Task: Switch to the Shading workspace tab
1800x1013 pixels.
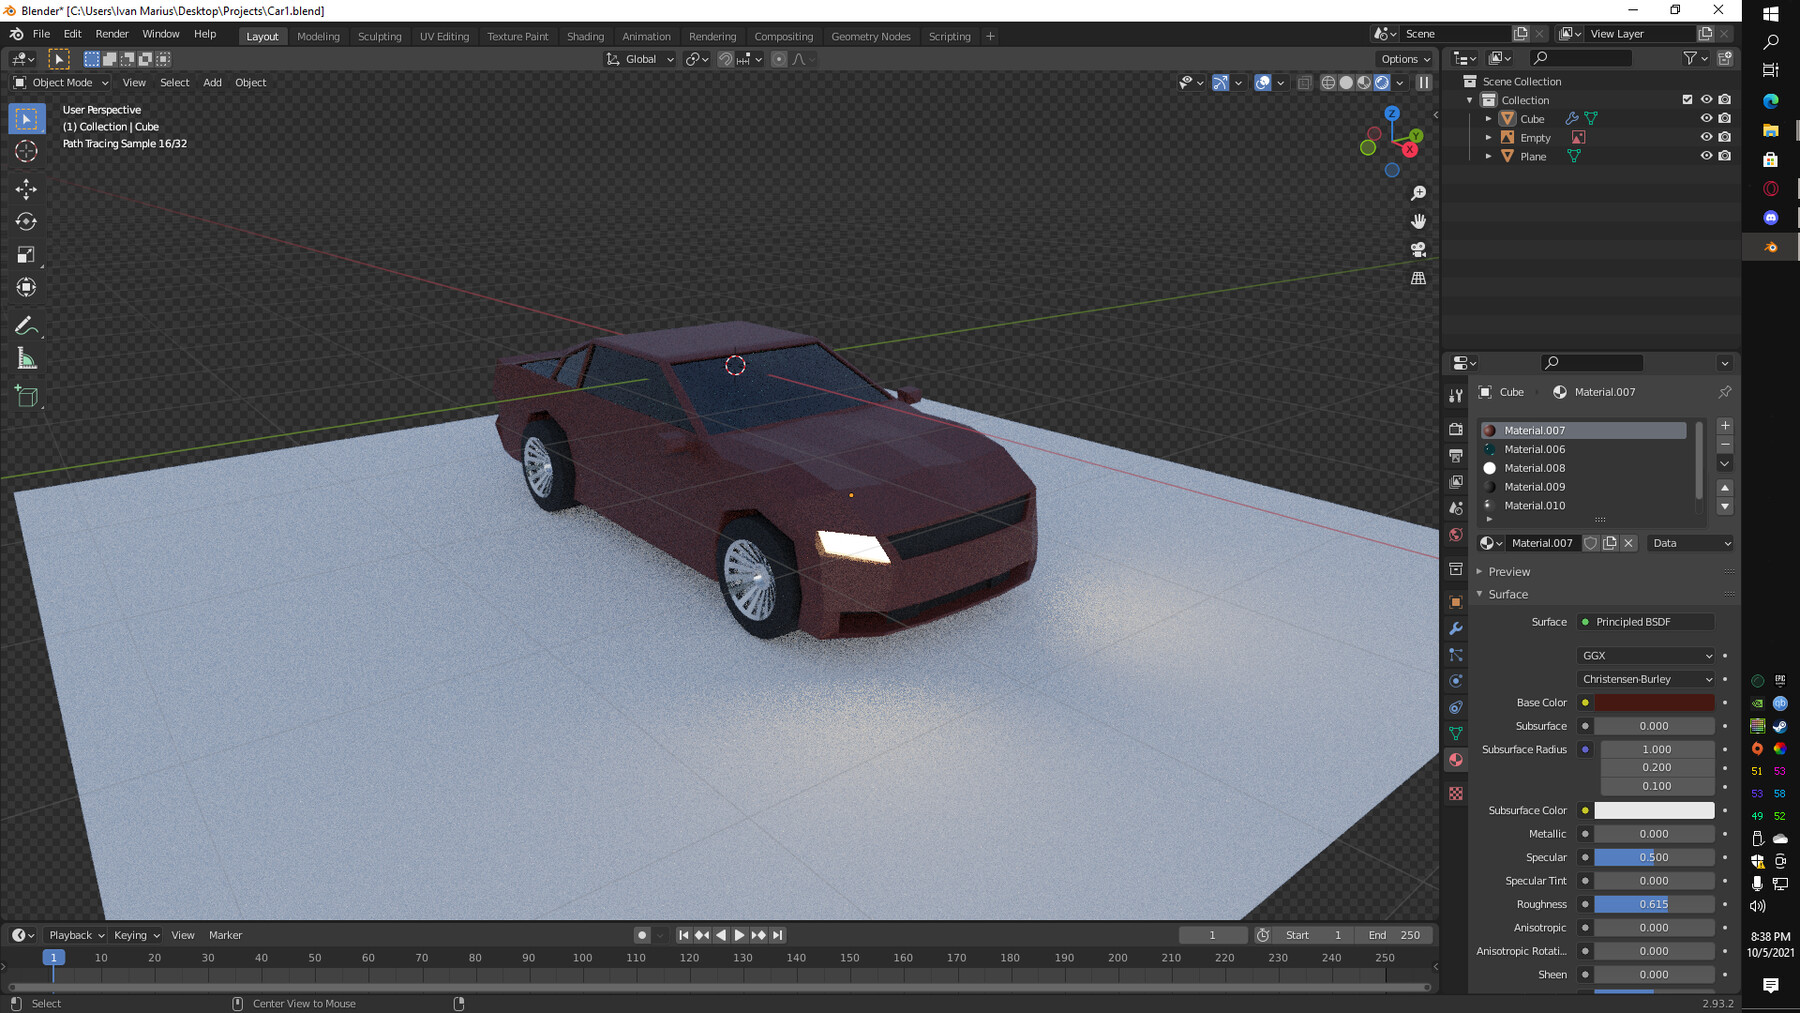Action: click(x=586, y=36)
